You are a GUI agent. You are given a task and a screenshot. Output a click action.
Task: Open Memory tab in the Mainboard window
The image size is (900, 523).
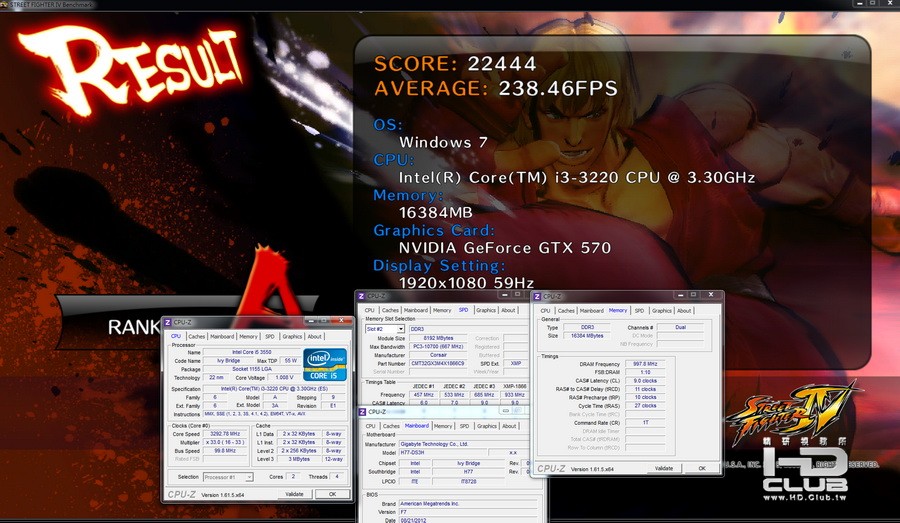(x=443, y=426)
